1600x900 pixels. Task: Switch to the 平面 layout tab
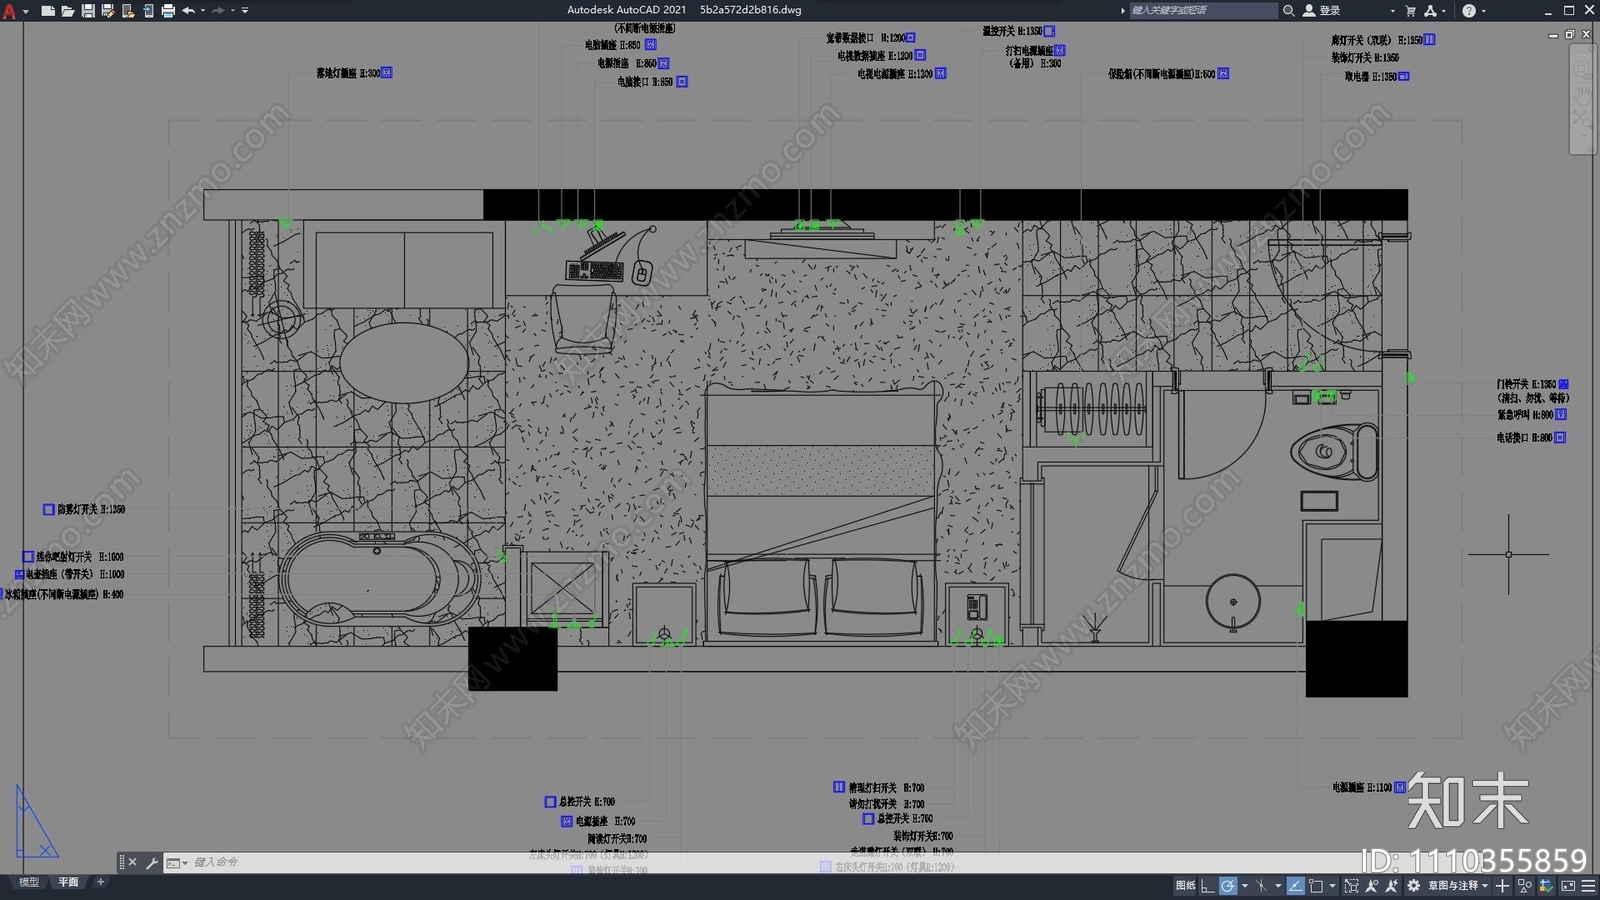point(67,882)
